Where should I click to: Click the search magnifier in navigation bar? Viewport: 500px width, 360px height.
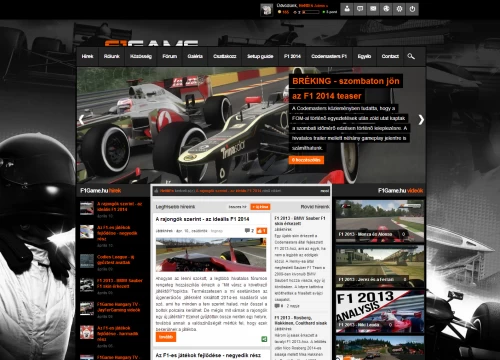pyautogui.click(x=411, y=56)
